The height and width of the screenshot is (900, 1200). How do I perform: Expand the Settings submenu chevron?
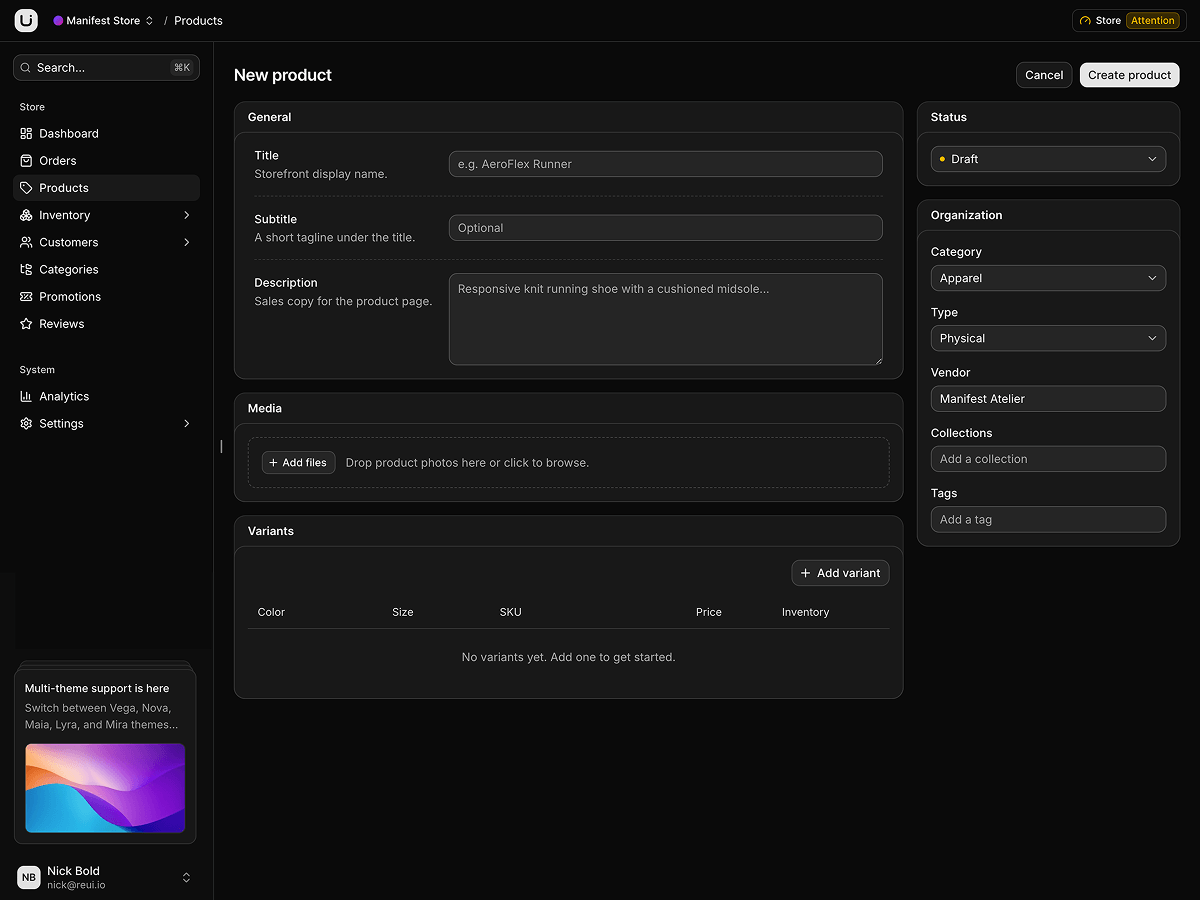[187, 424]
